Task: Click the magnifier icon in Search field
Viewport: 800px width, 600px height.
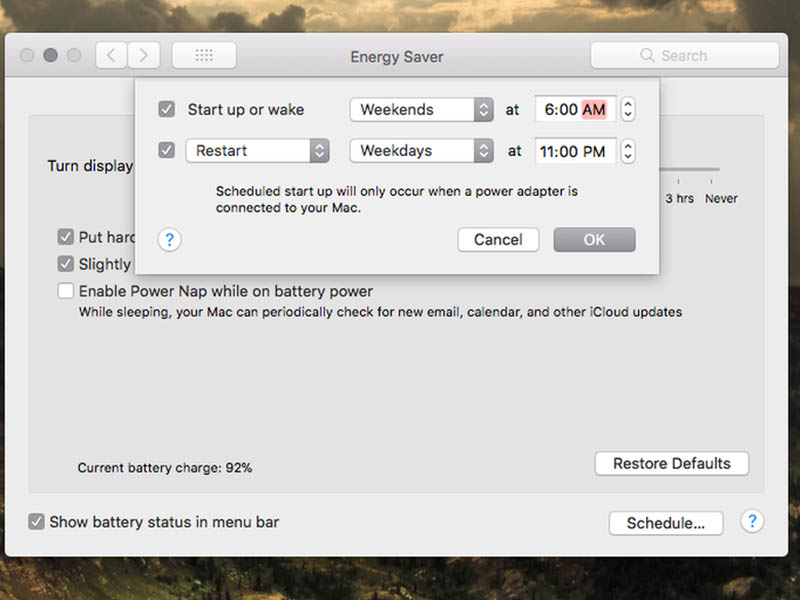Action: [x=647, y=56]
